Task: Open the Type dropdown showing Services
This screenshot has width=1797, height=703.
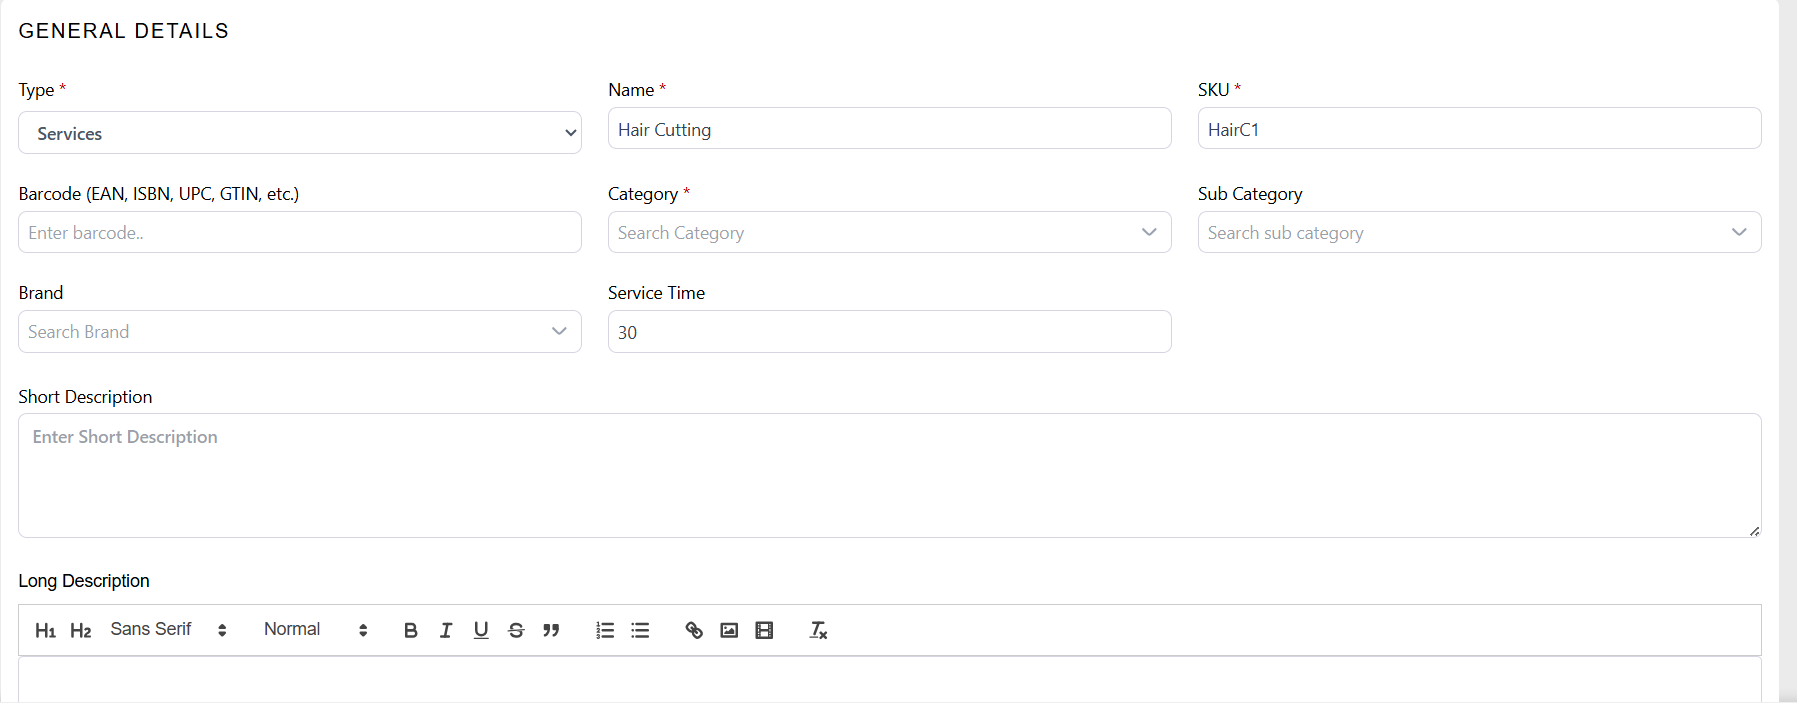Action: pyautogui.click(x=299, y=133)
